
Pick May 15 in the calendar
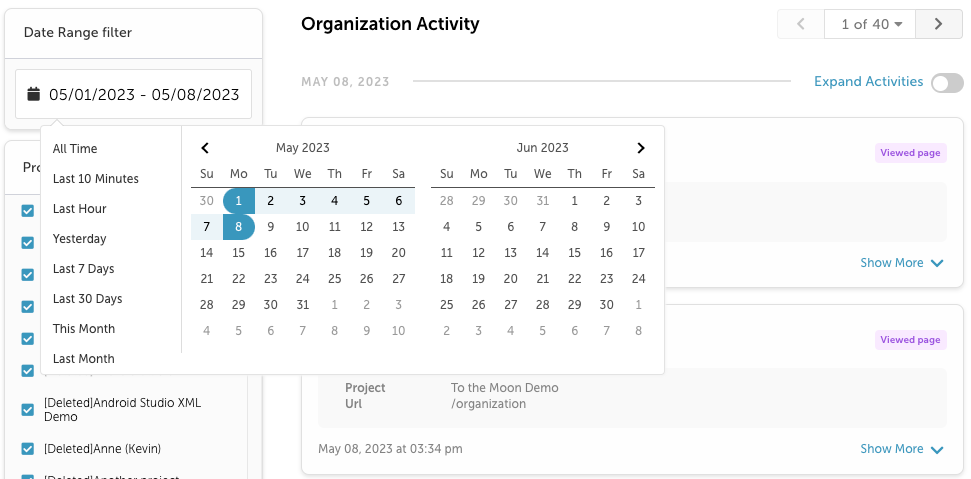(x=238, y=252)
